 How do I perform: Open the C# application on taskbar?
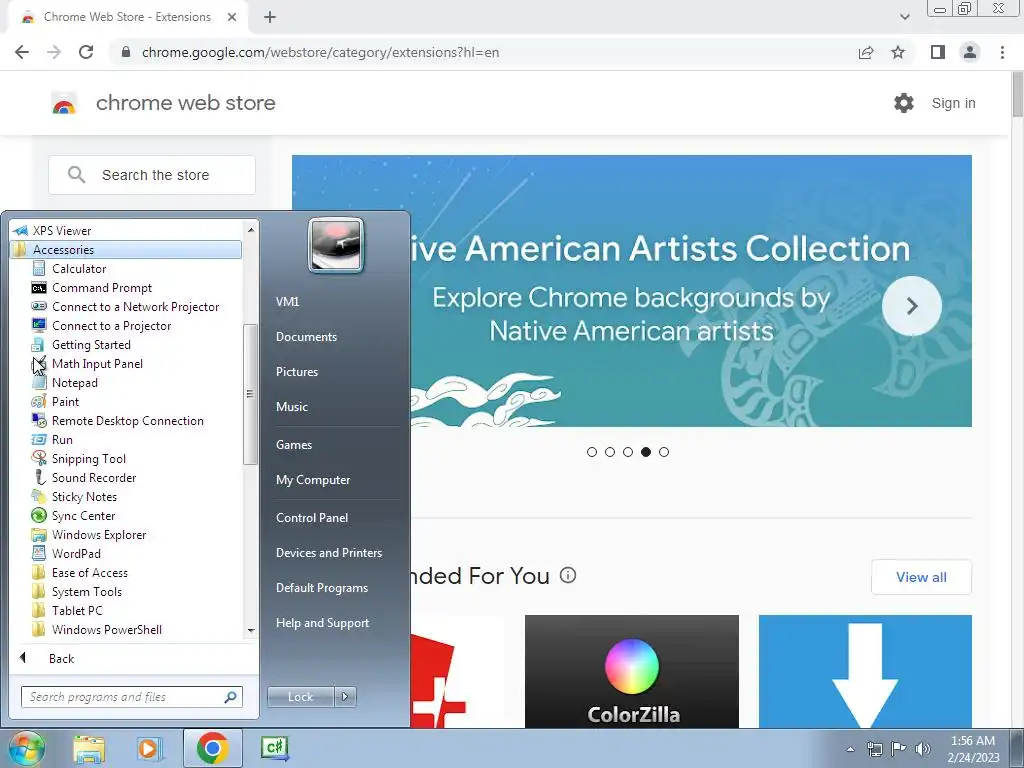274,748
